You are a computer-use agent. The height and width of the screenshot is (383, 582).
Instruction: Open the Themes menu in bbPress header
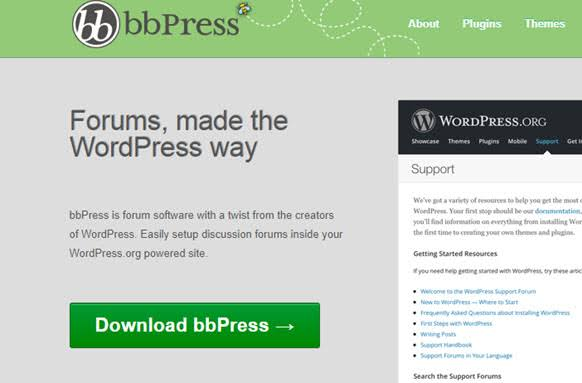[x=545, y=24]
